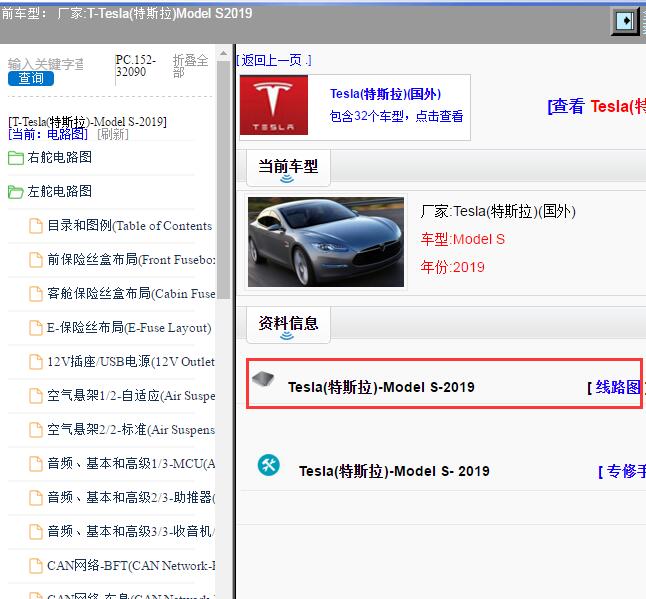
Task: Open file icon for 空气悬架1/2-自适应 entry
Action: (x=36, y=396)
